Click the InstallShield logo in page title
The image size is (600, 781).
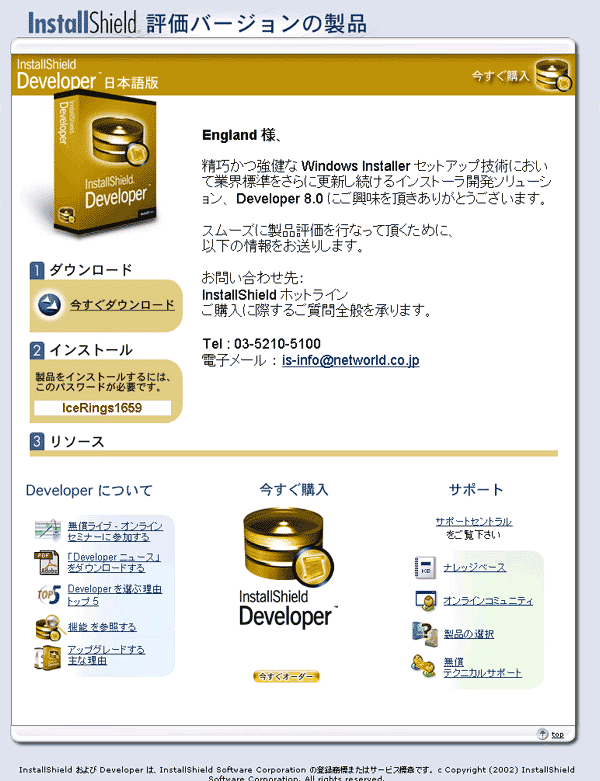[x=82, y=23]
